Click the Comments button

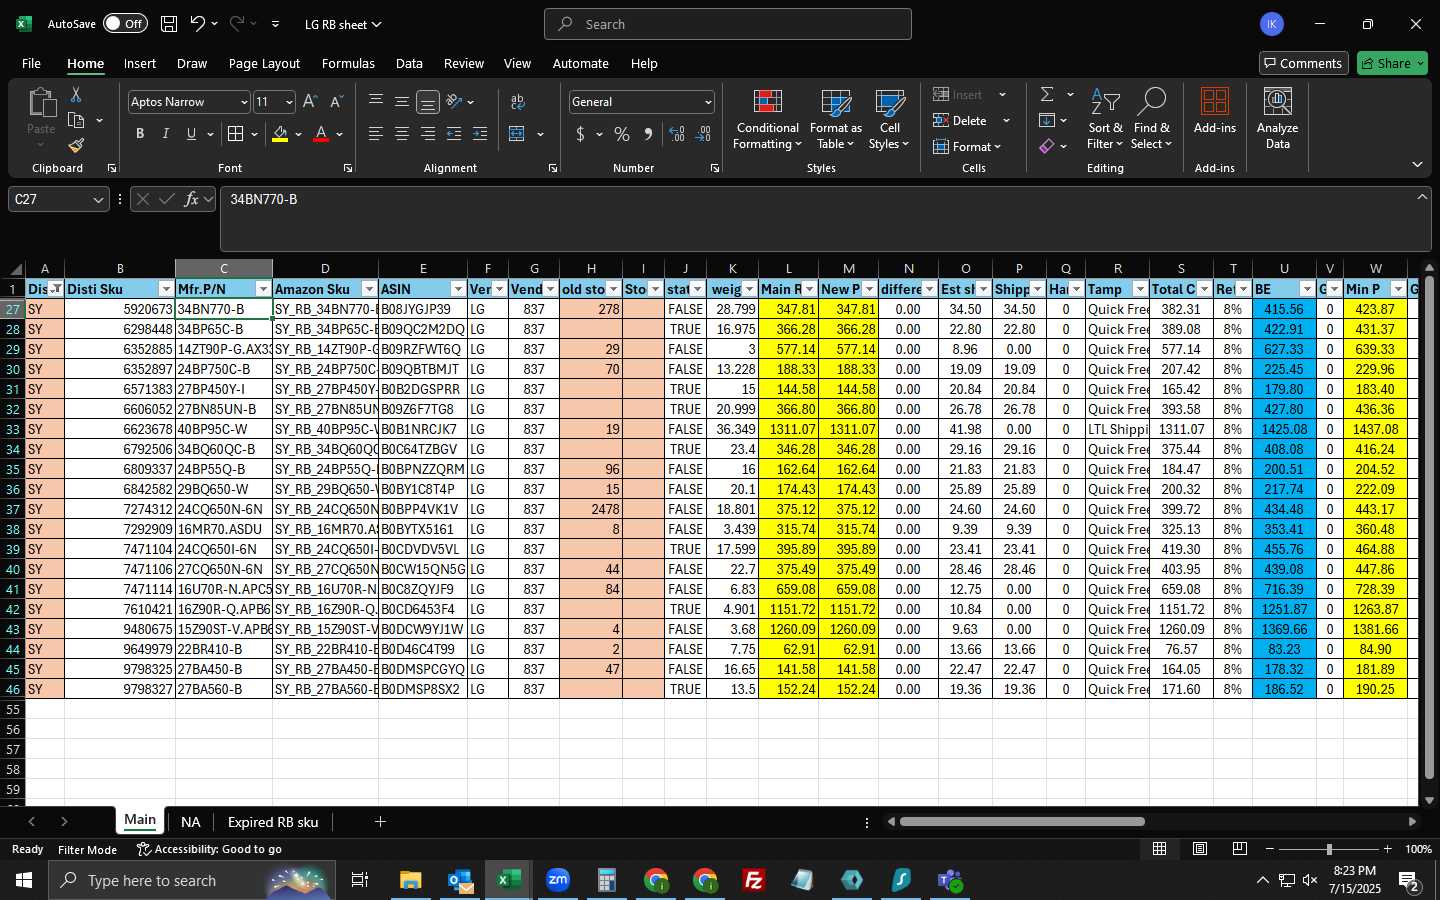pyautogui.click(x=1302, y=63)
